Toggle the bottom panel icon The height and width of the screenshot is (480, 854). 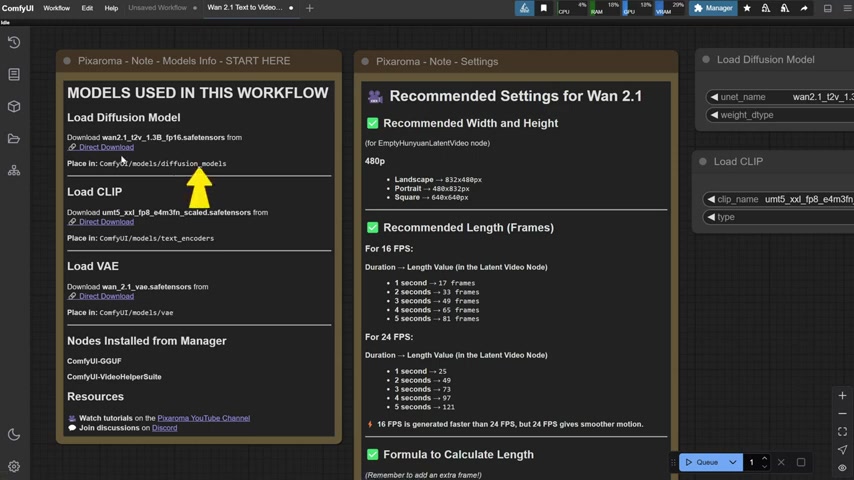point(827,8)
